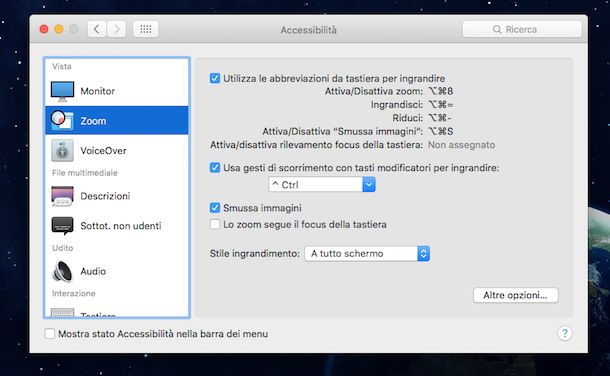
Task: Open the VoiceOver icon entry
Action: click(62, 150)
